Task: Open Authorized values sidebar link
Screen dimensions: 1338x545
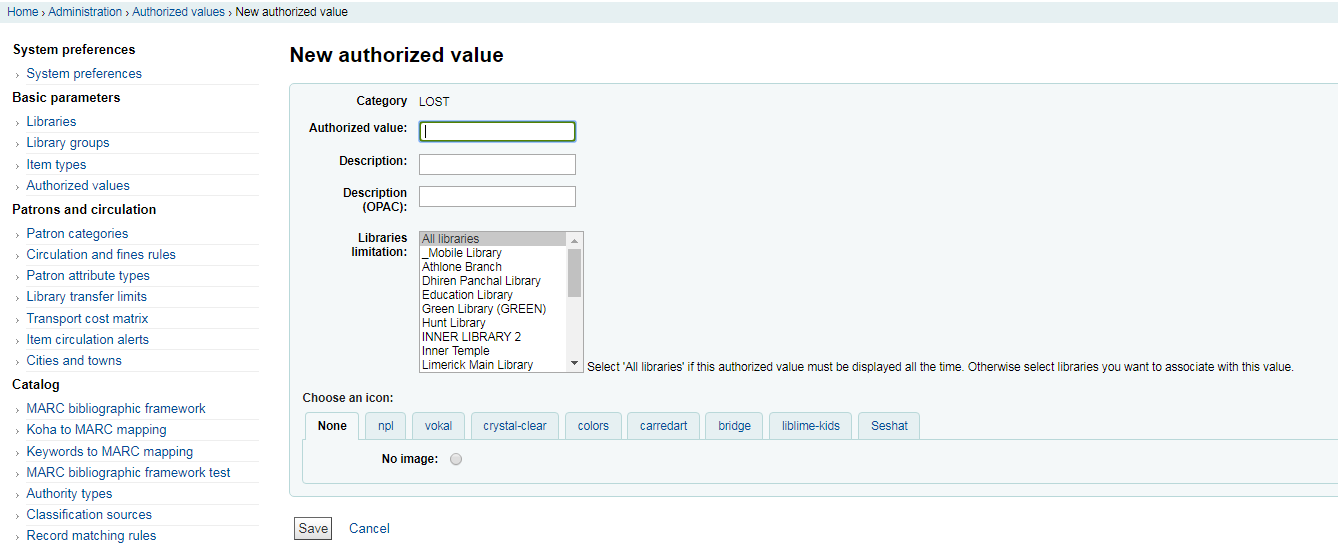Action: [78, 186]
